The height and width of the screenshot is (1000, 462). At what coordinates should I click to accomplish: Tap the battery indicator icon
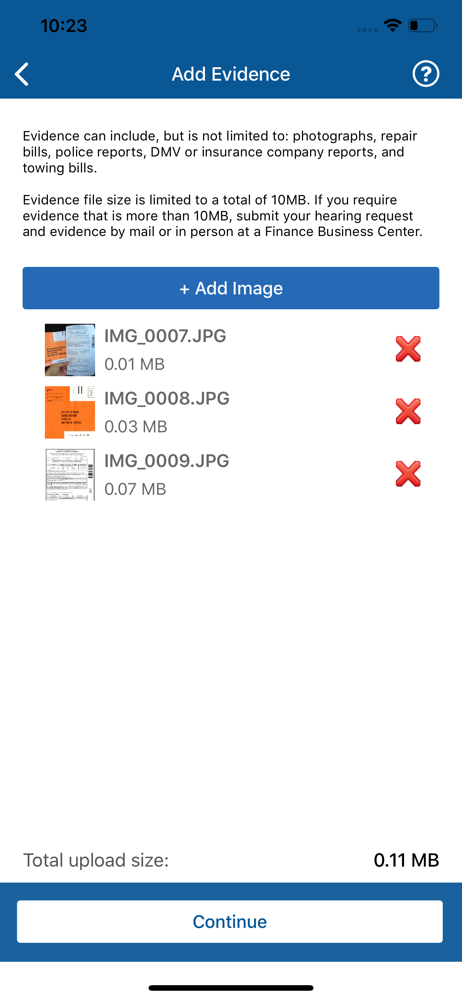(x=422, y=26)
